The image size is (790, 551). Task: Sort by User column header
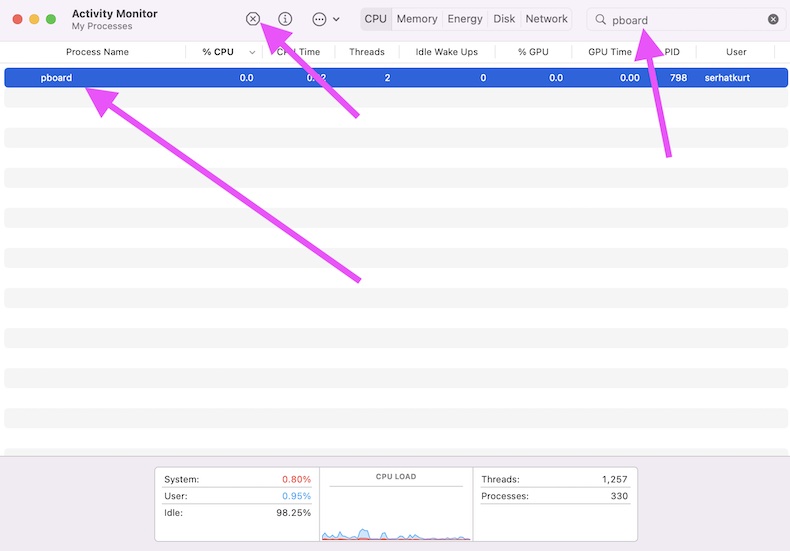(736, 52)
